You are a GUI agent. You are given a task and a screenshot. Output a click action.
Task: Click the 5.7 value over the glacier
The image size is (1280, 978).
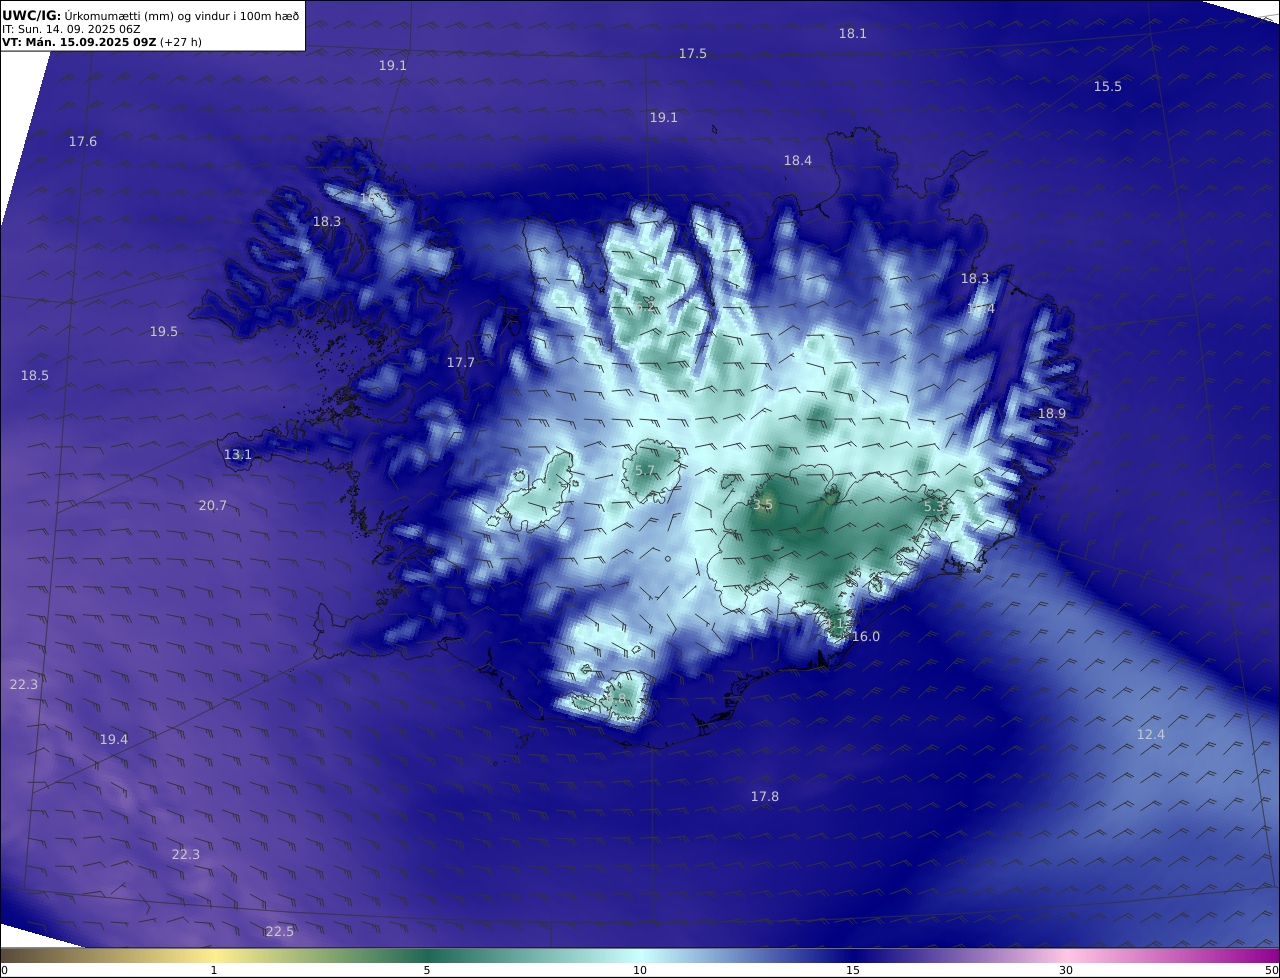(x=645, y=470)
